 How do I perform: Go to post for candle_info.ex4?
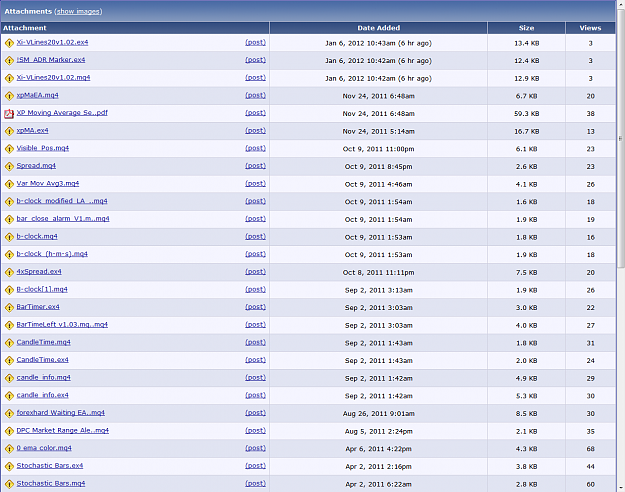tap(256, 395)
